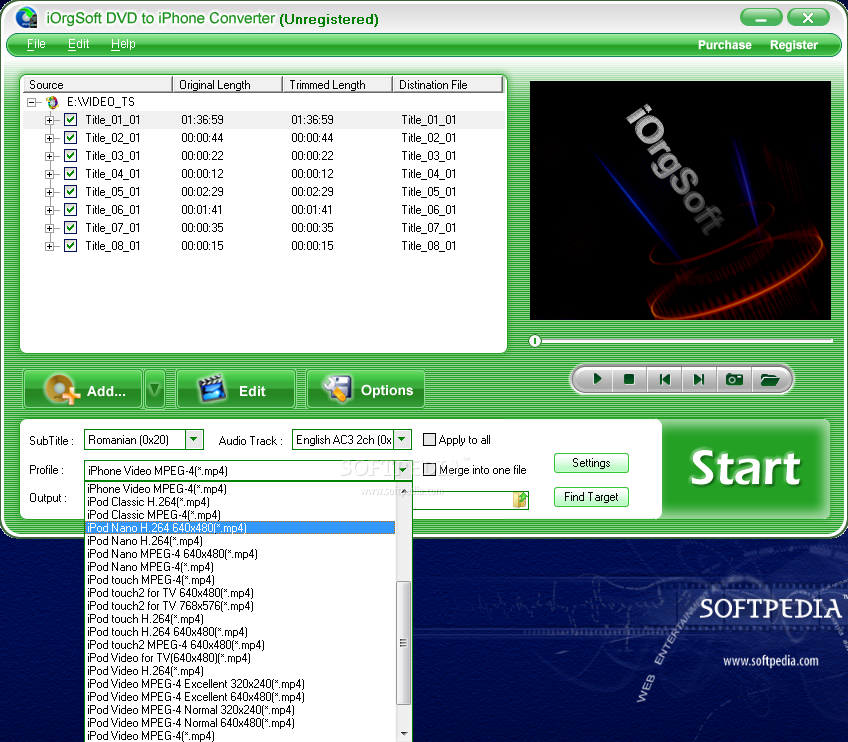Uncheck Title_02_01 checkbox

[70, 137]
